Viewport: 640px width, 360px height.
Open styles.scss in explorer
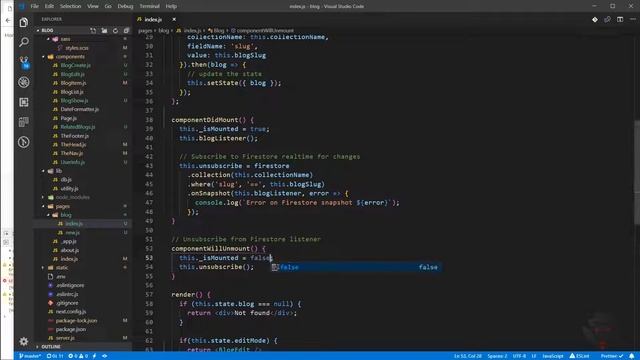77,48
